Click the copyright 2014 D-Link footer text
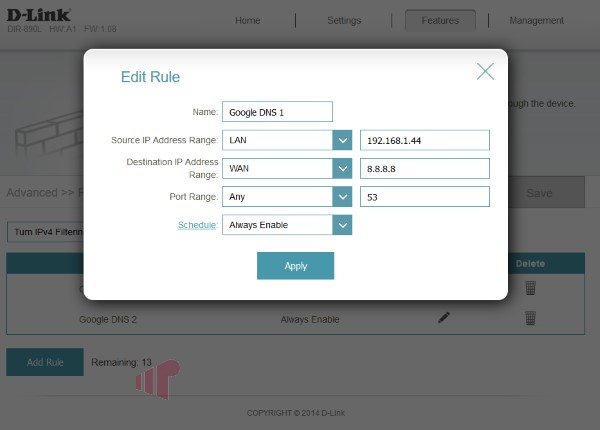Image resolution: width=600 pixels, height=430 pixels. [296, 413]
